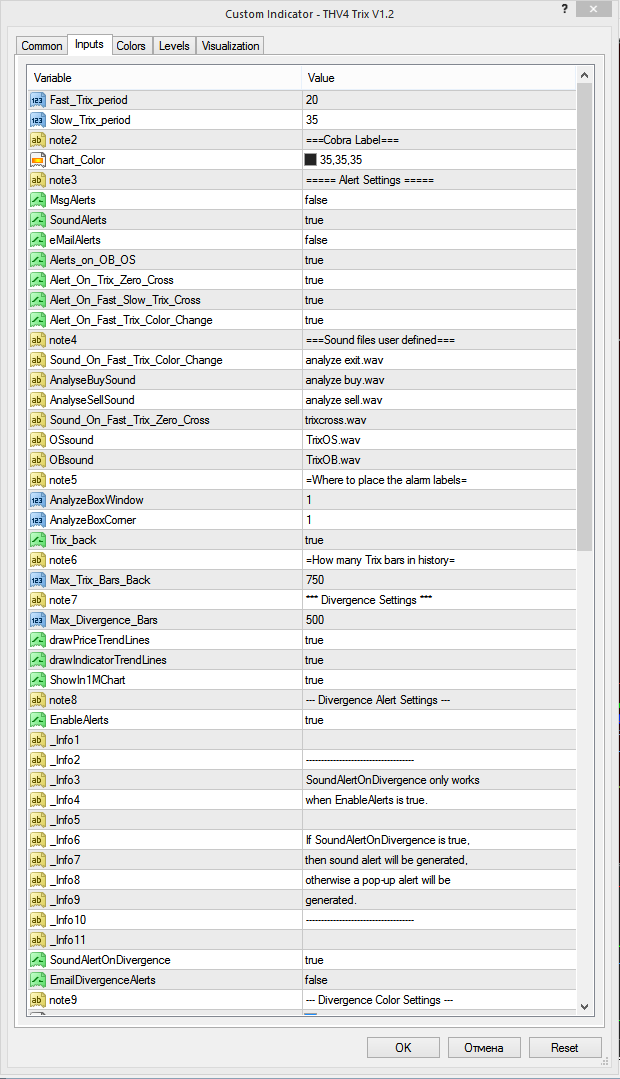Click the bool icon beside SoundAlerts
The image size is (620, 1079).
click(x=38, y=220)
